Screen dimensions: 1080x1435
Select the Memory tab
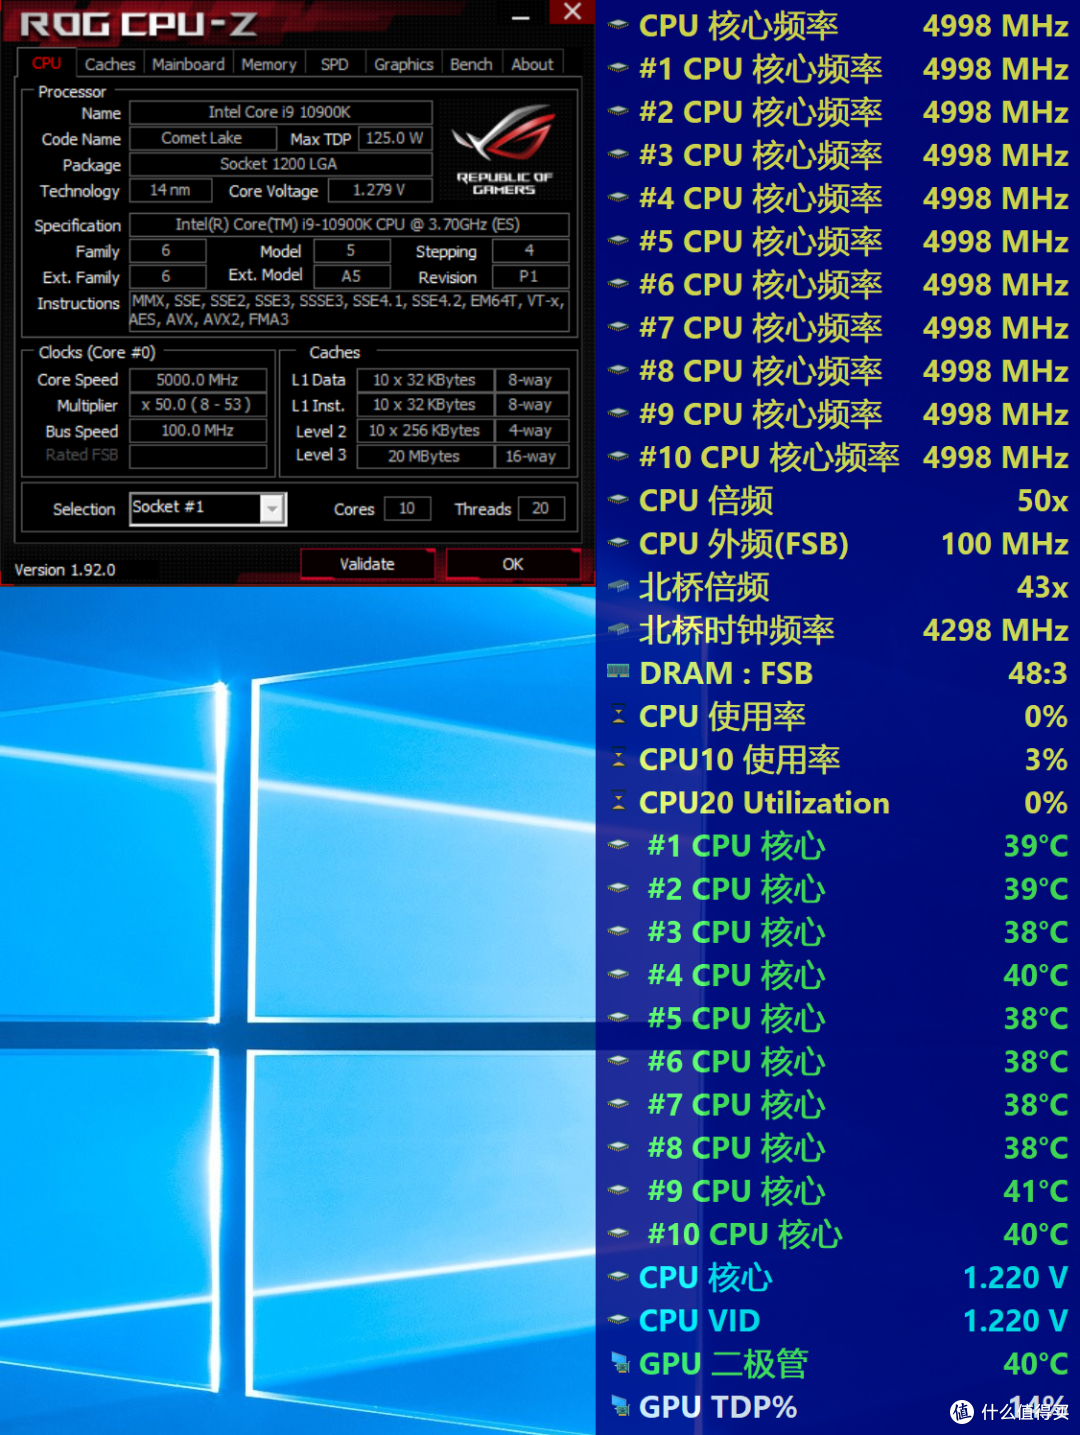[268, 64]
